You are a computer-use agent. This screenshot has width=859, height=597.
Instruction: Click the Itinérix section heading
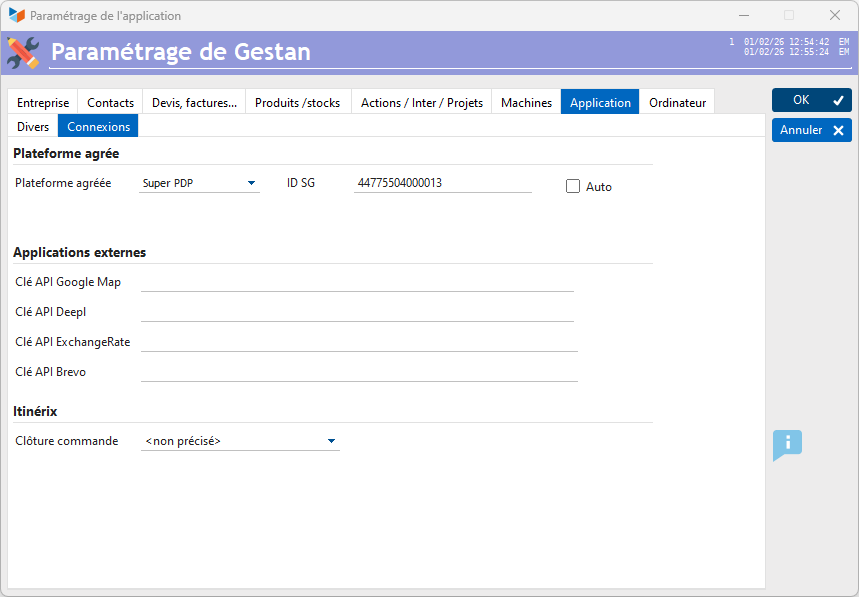pyautogui.click(x=35, y=411)
